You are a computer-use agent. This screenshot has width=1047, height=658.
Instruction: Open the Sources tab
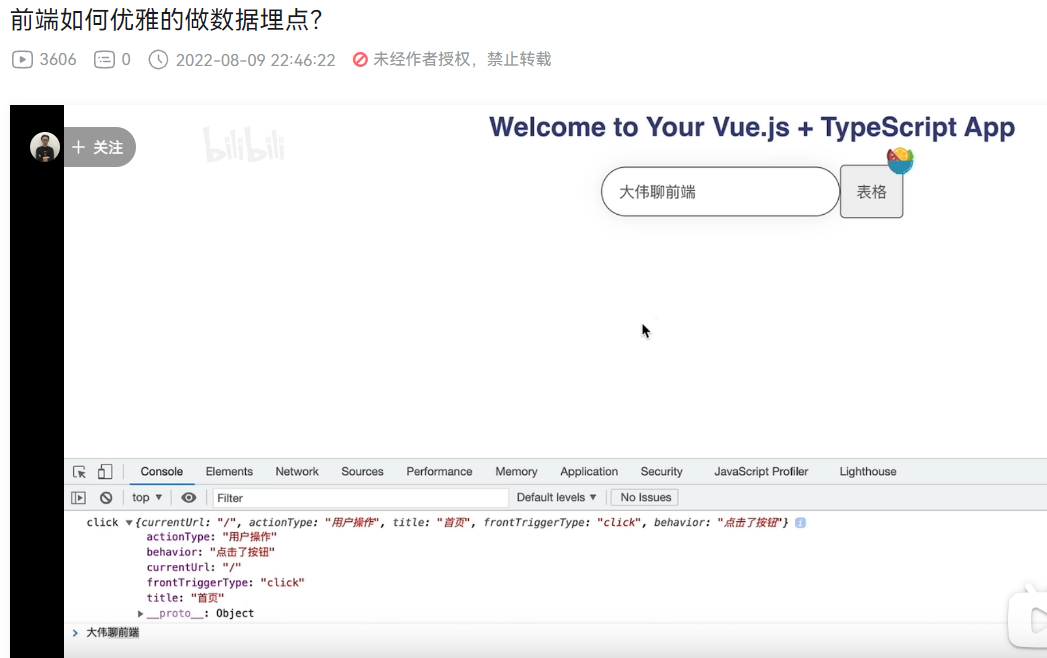363,472
